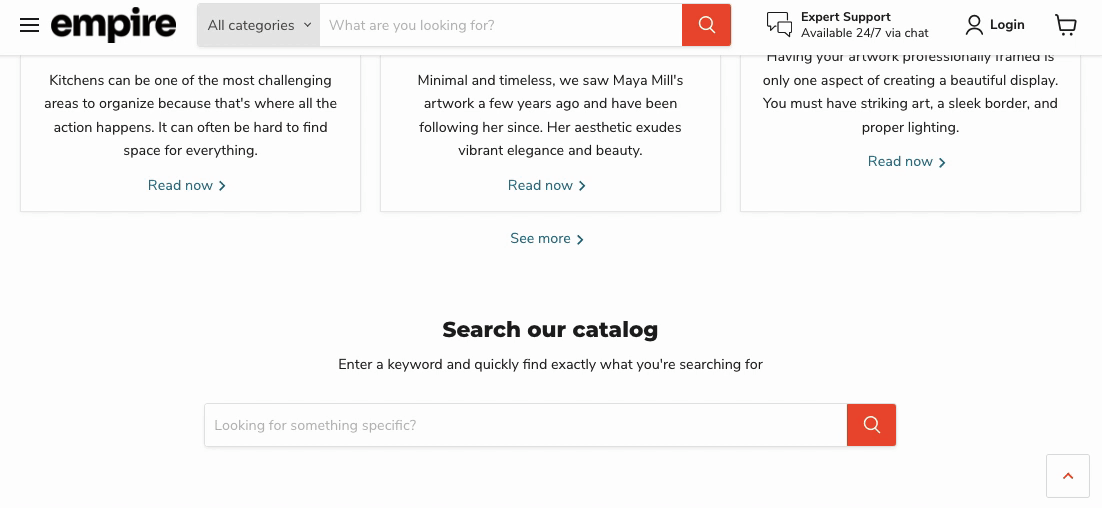Open the hamburger navigation menu
Image resolution: width=1102 pixels, height=508 pixels.
click(x=29, y=25)
